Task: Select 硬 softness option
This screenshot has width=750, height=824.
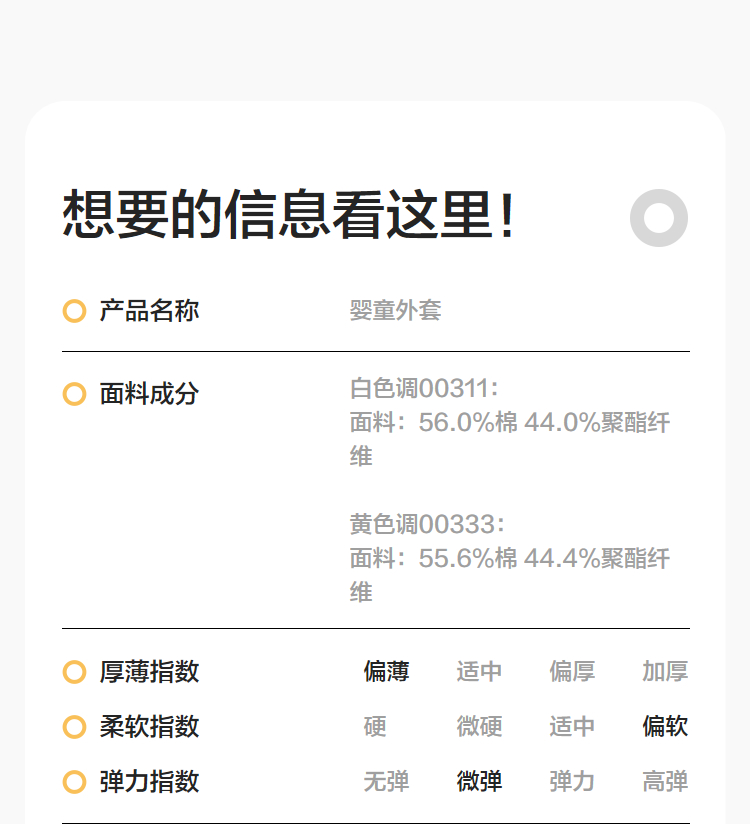Action: [375, 727]
